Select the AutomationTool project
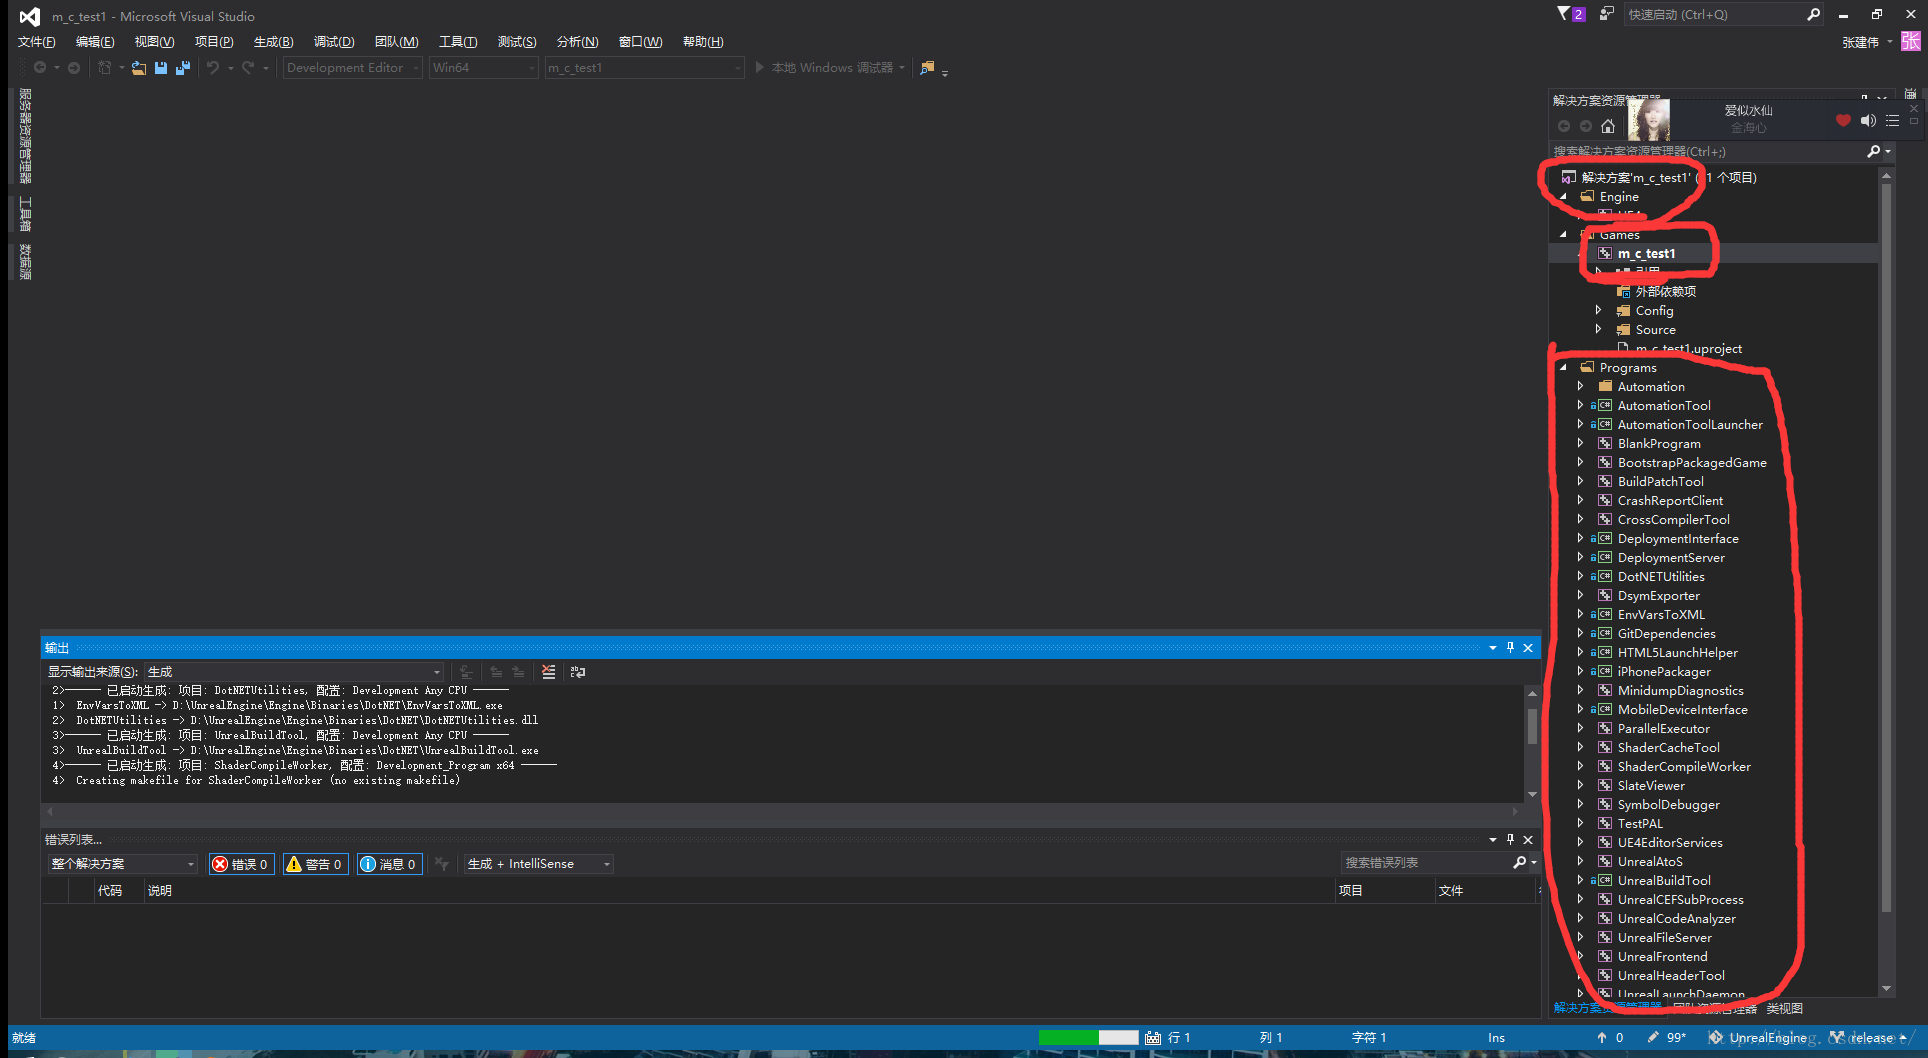This screenshot has height=1058, width=1928. pos(1664,406)
